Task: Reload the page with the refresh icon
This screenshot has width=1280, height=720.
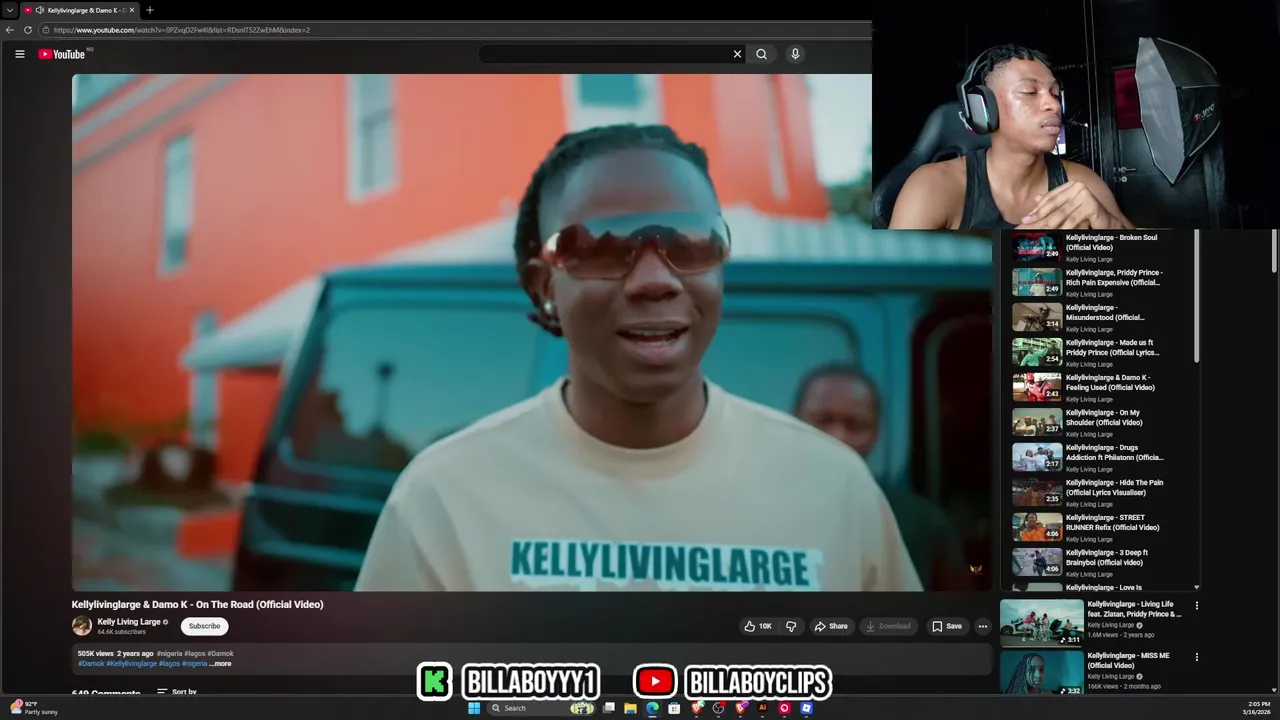Action: click(x=28, y=30)
